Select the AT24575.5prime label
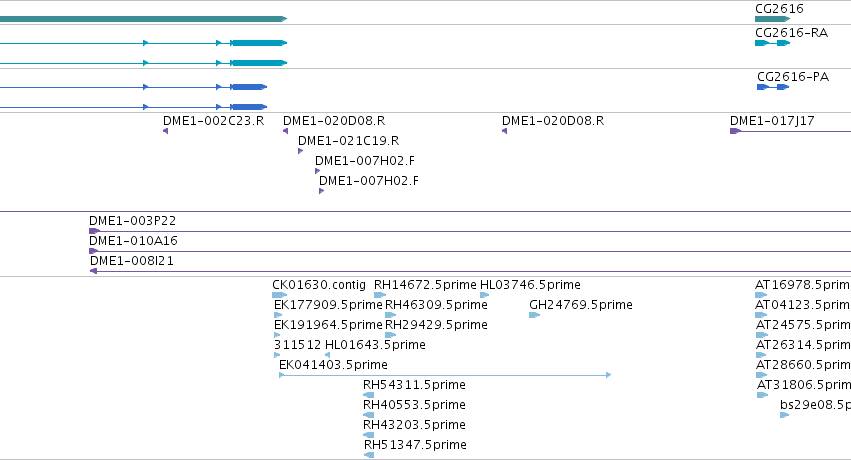The height and width of the screenshot is (460, 851). pos(803,325)
